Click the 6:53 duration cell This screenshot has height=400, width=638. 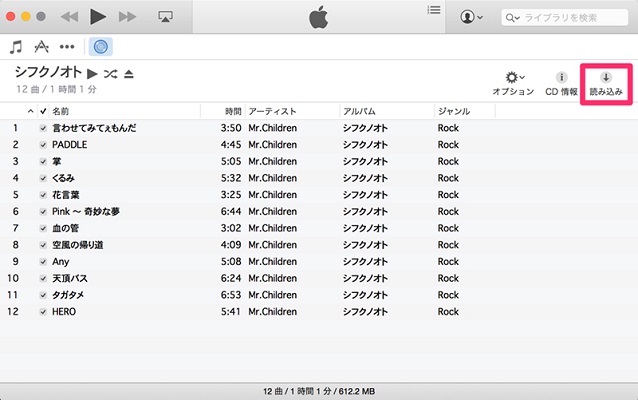[231, 295]
